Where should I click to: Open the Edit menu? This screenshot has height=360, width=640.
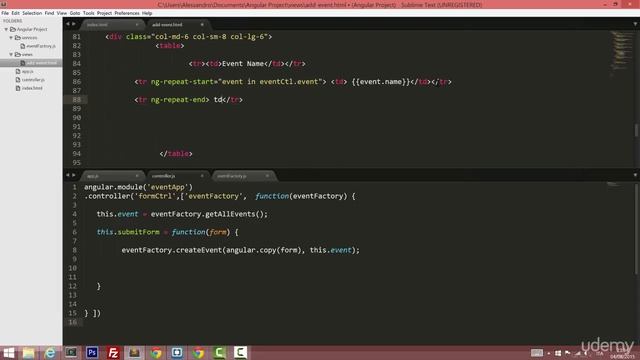(x=16, y=13)
